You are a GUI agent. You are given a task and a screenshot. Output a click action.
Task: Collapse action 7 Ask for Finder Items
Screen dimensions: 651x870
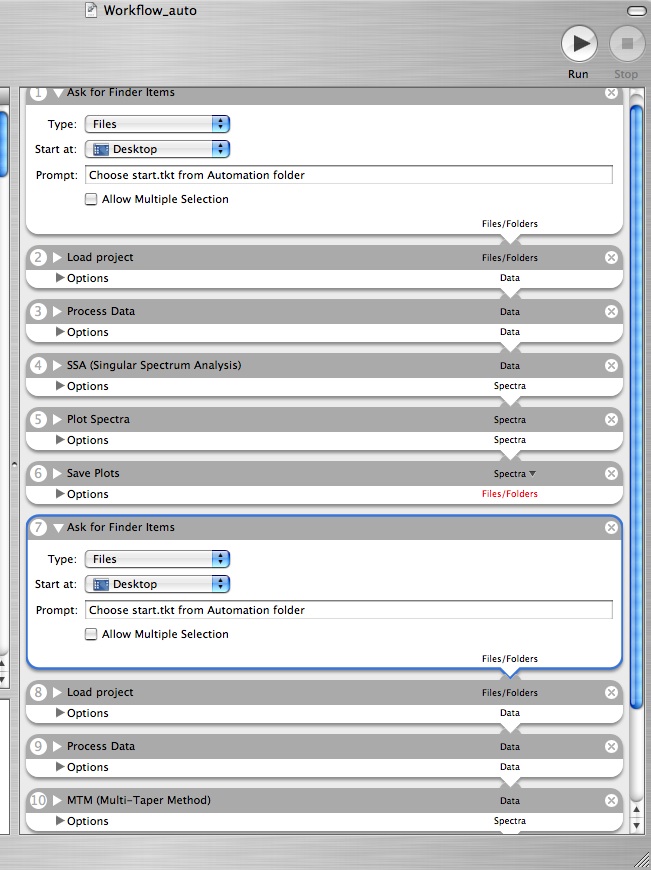pos(58,528)
